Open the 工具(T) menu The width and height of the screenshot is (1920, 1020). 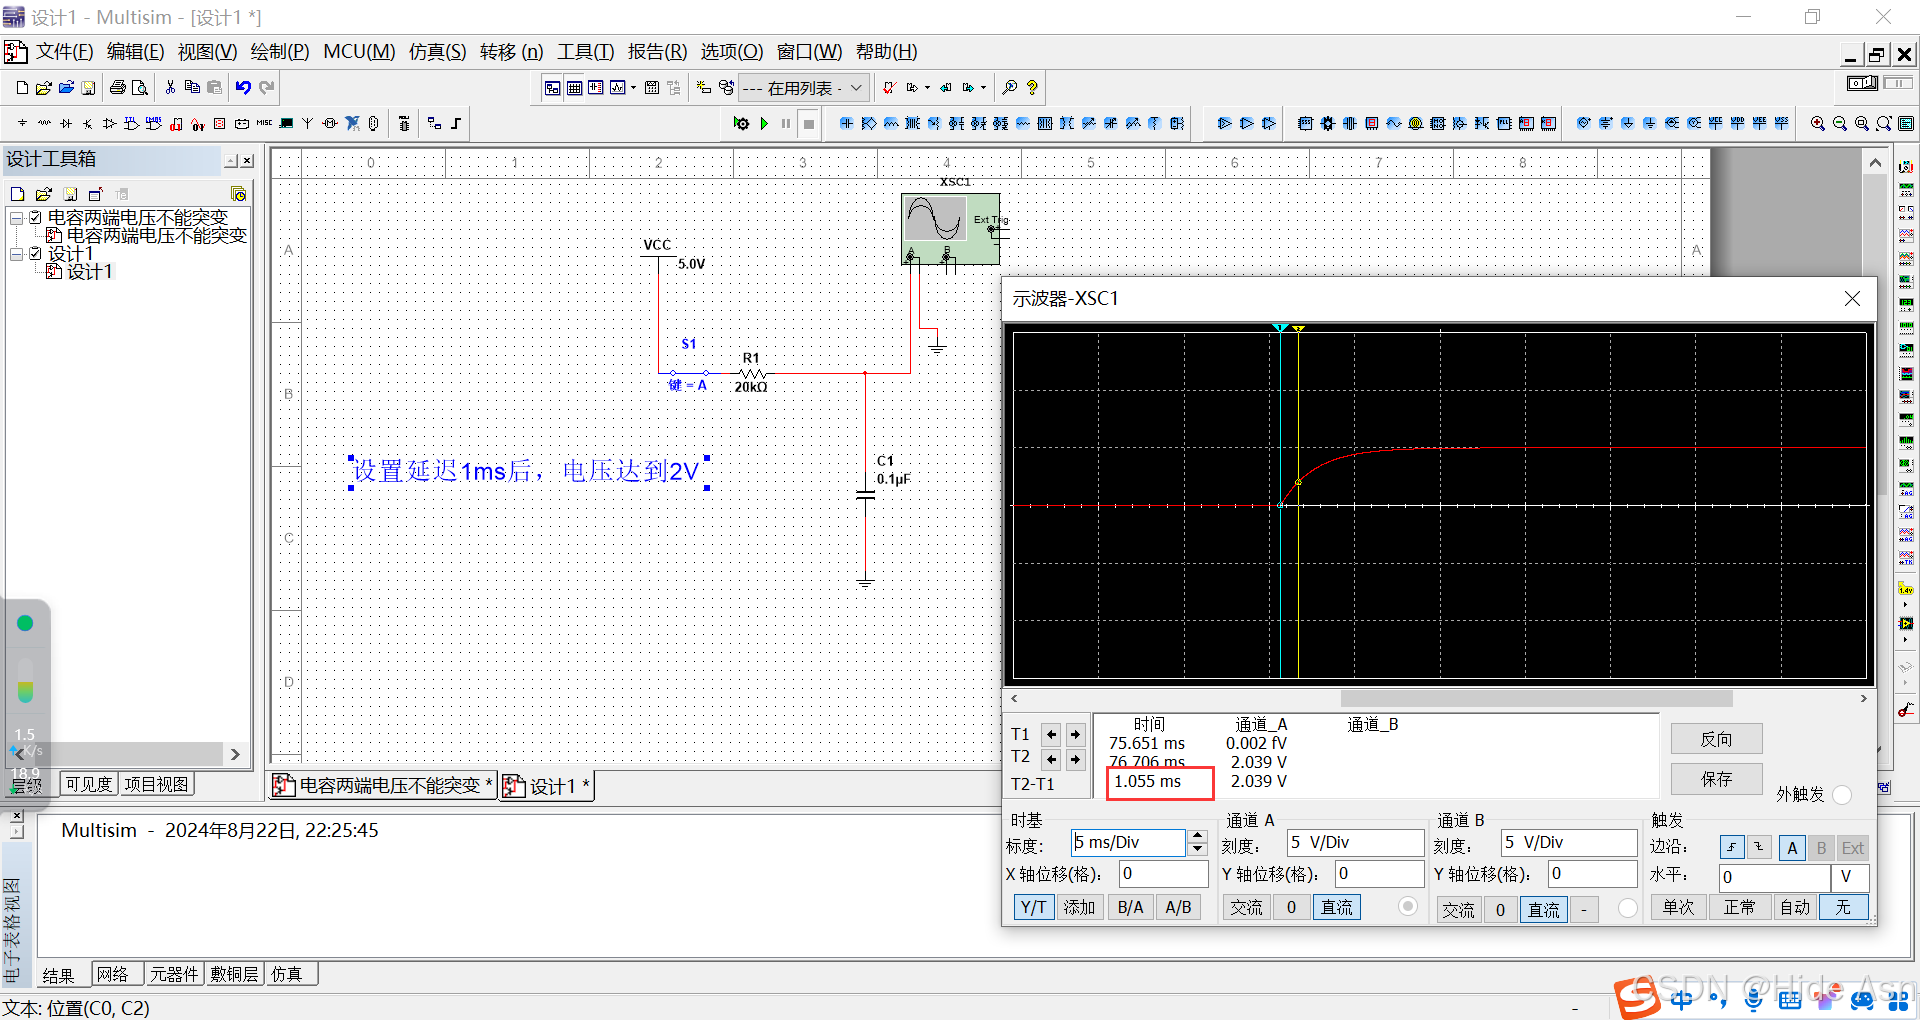(585, 52)
